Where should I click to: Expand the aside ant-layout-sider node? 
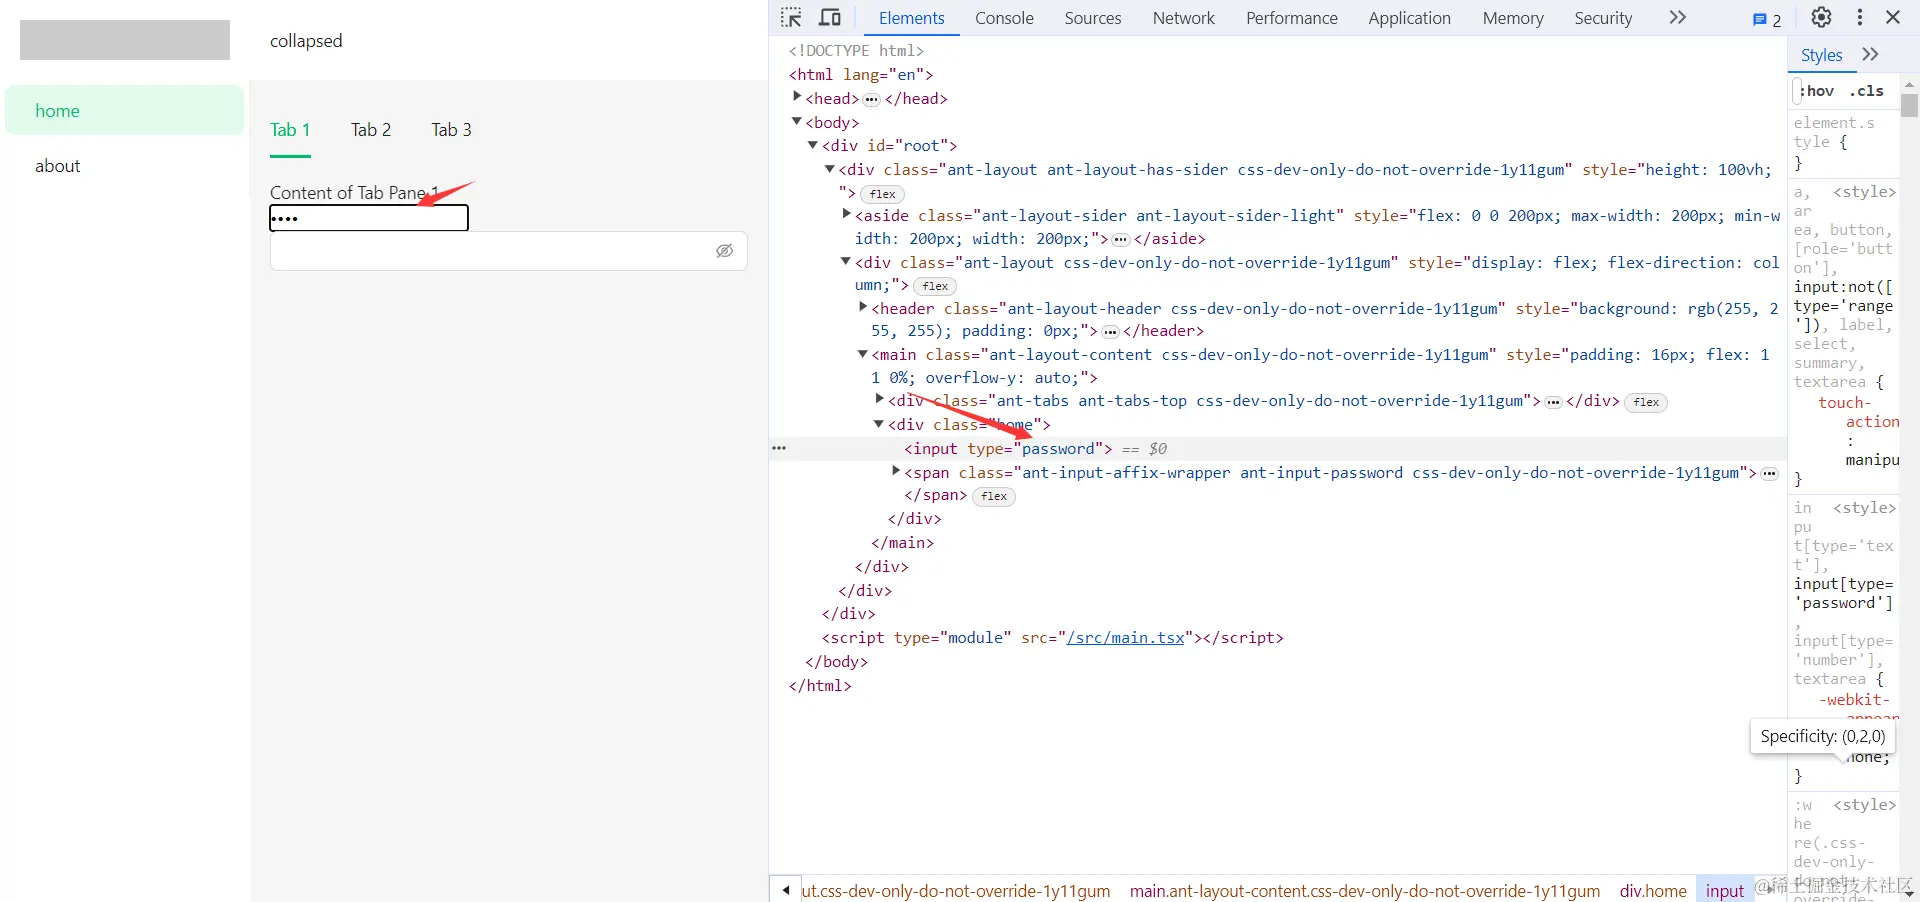point(847,214)
